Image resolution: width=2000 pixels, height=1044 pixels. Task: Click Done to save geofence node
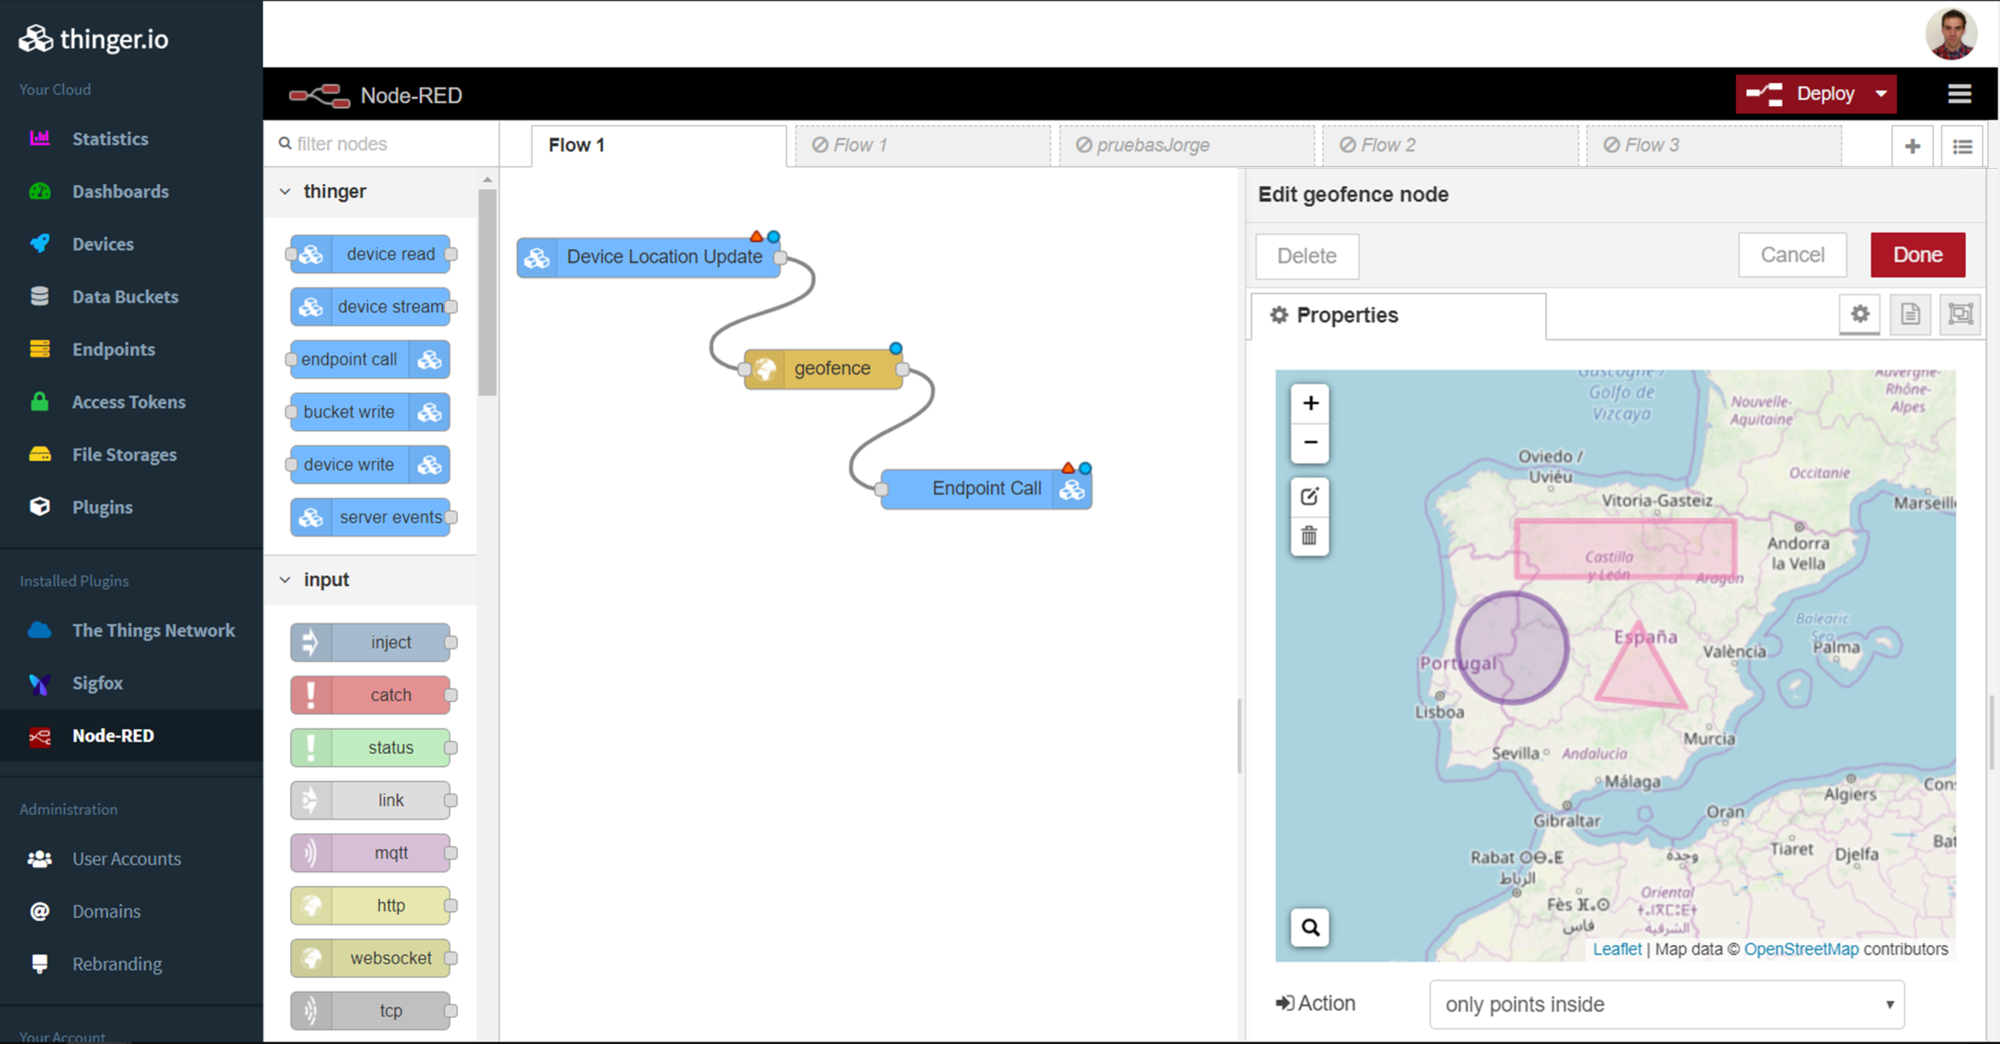pos(1917,255)
